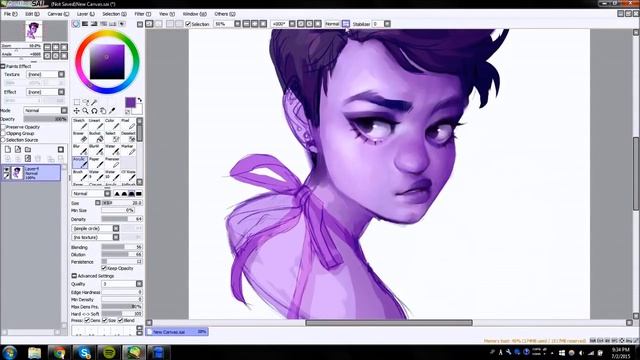Screen dimensions: 640x360
Task: Open the Filter menu
Action: (142, 14)
